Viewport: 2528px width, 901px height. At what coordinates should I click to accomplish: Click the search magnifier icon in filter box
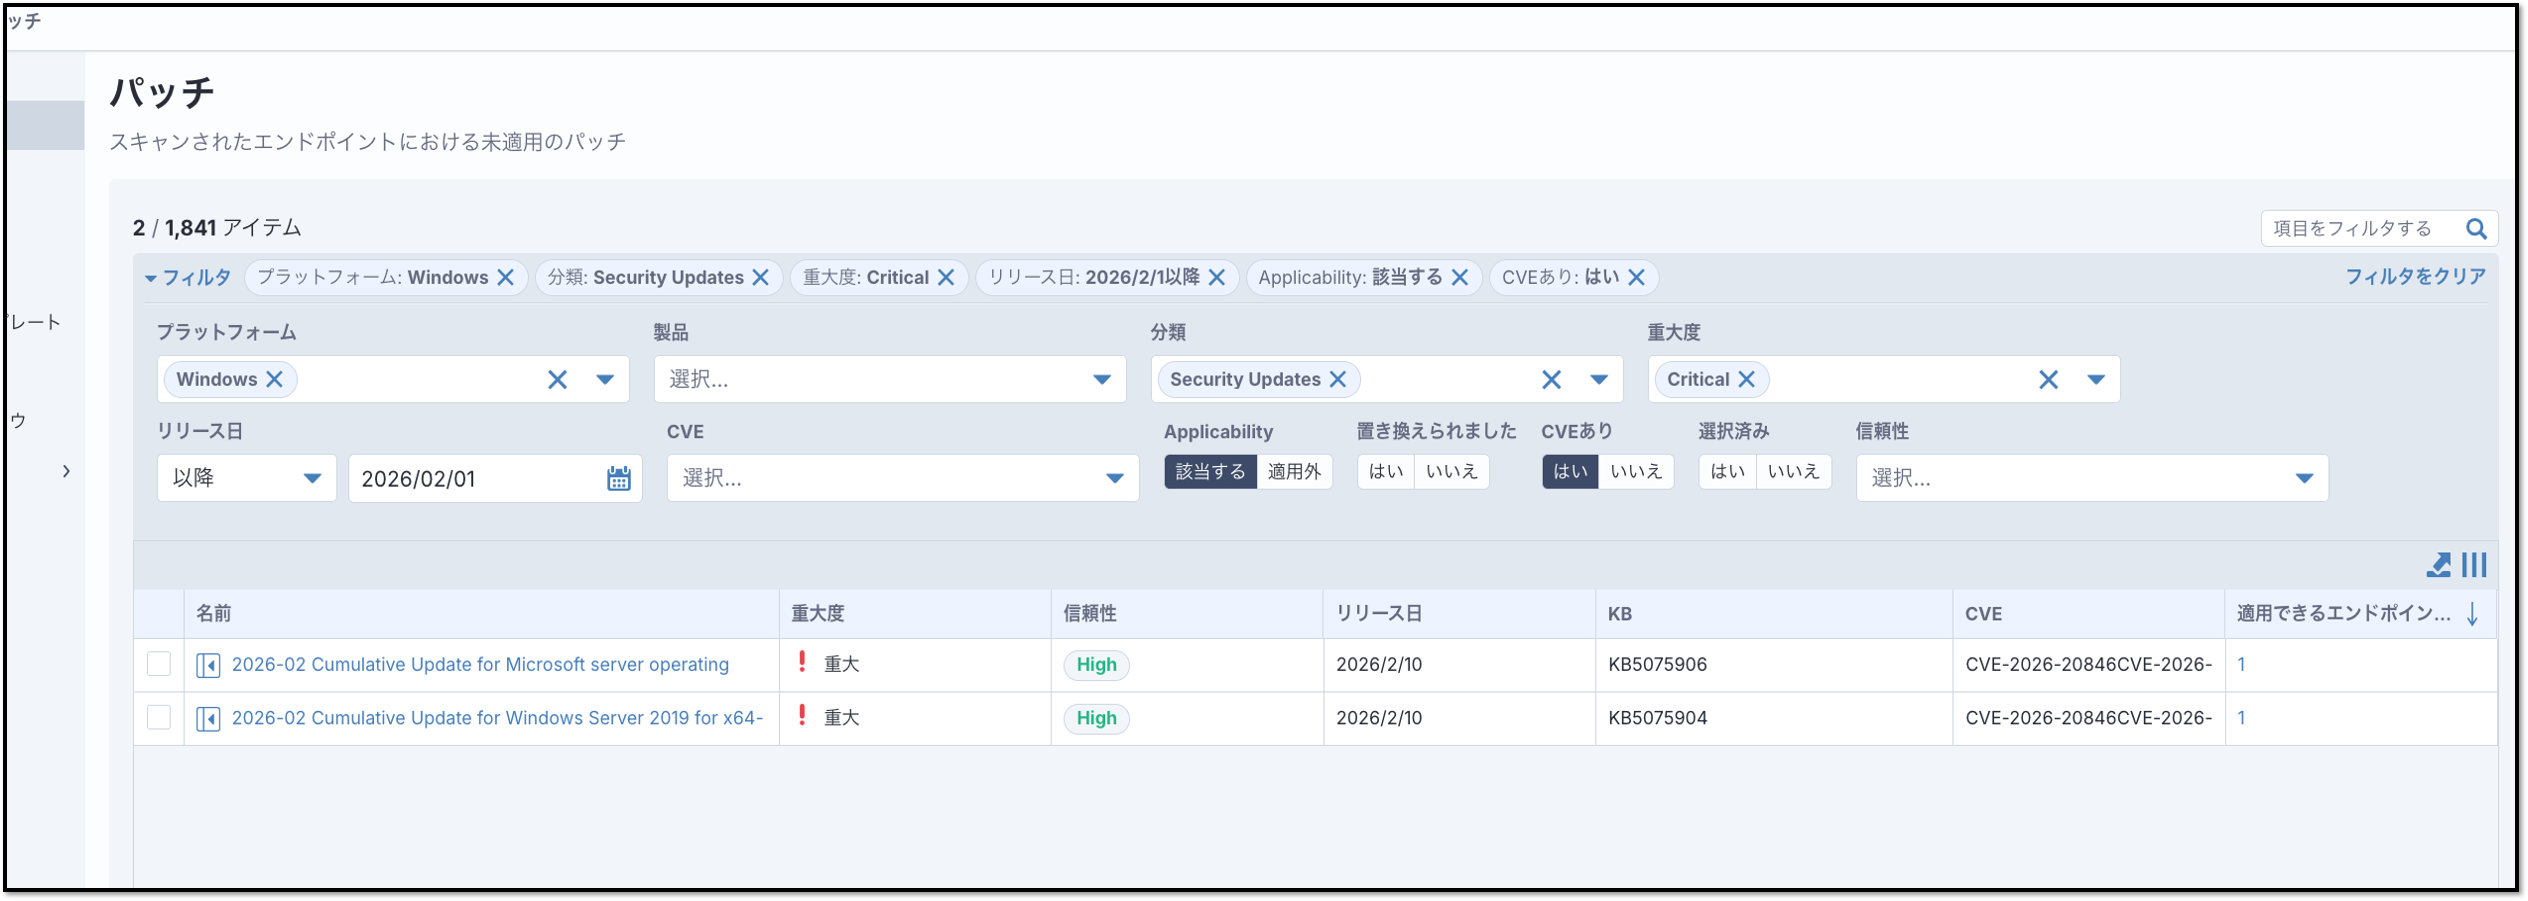(x=2476, y=229)
